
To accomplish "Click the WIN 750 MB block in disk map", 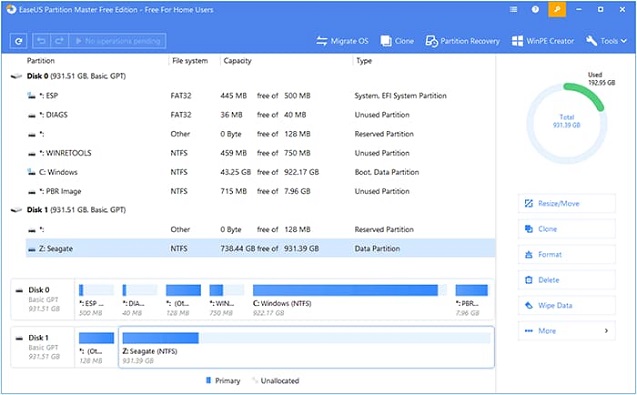I will coord(226,300).
